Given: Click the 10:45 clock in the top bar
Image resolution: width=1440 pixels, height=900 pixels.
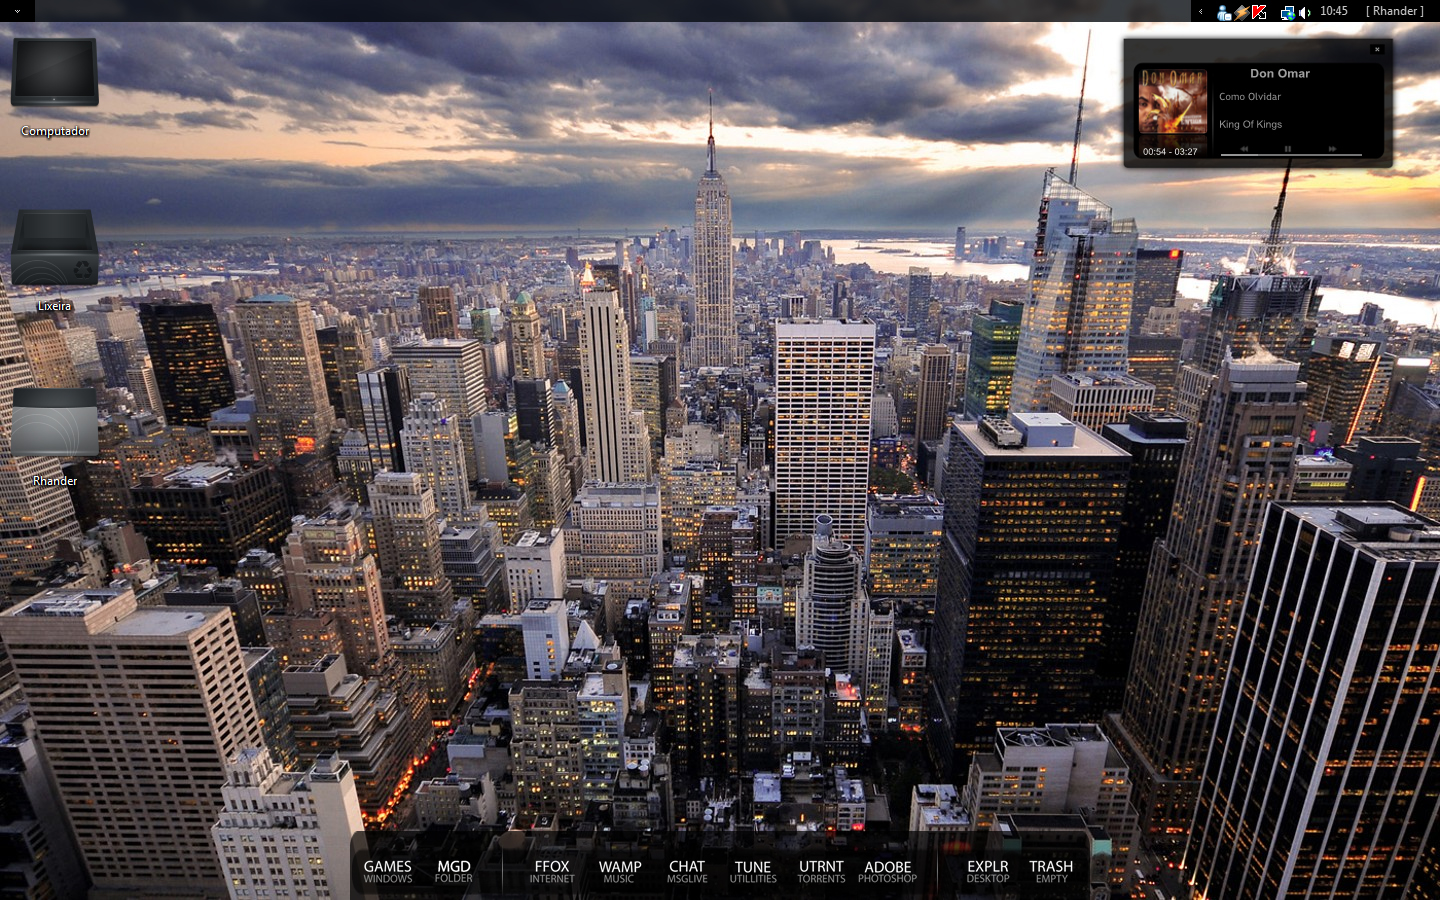Looking at the screenshot, I should pos(1334,11).
